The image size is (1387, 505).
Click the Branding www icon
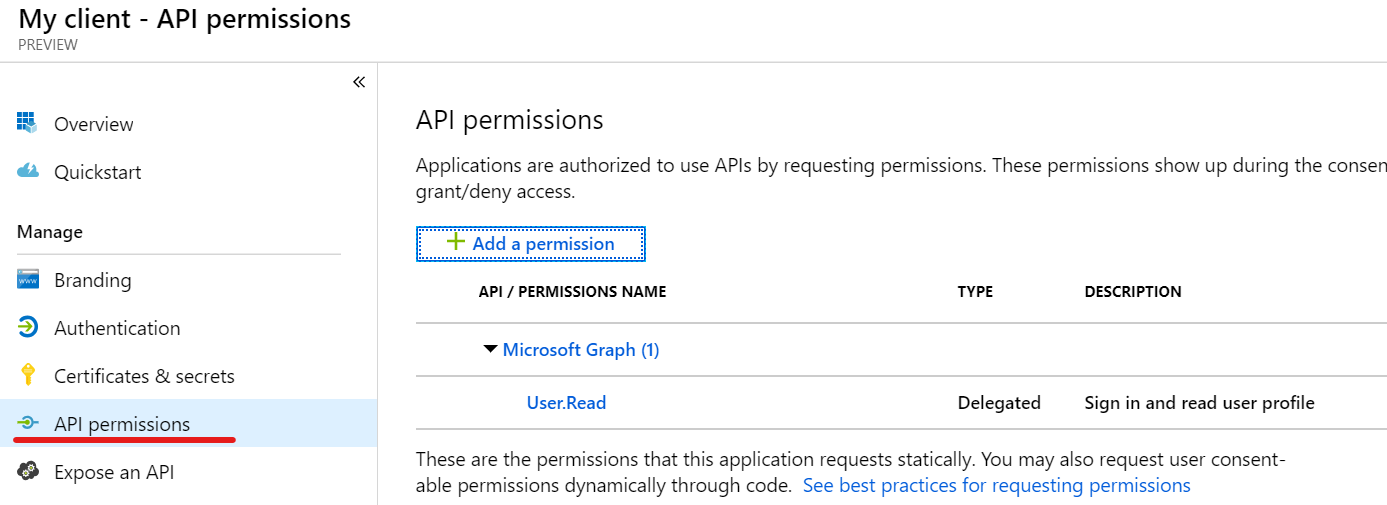pyautogui.click(x=28, y=279)
